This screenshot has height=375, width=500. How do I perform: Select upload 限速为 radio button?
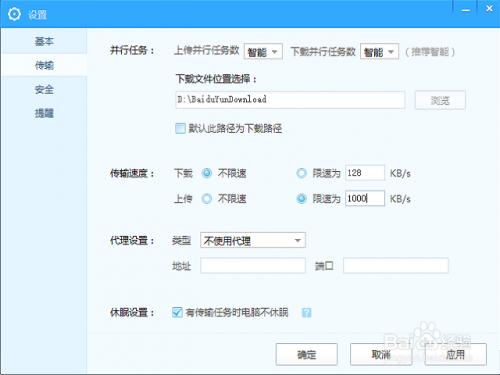coord(301,199)
